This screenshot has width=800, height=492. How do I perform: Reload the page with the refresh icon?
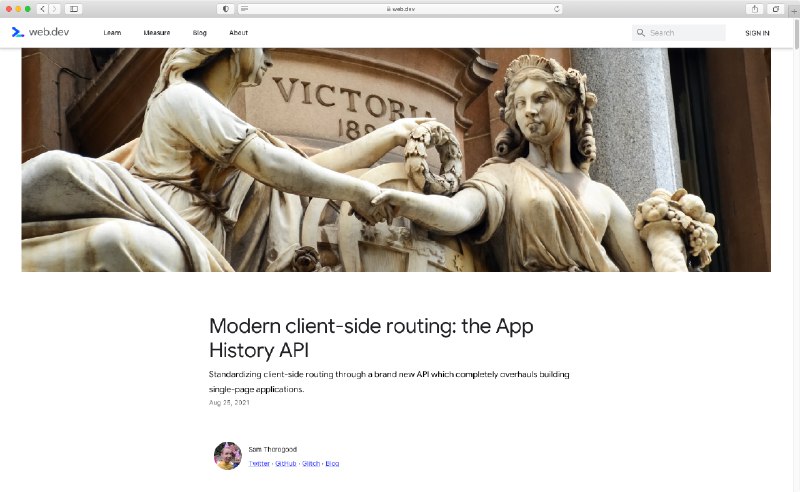click(x=557, y=9)
